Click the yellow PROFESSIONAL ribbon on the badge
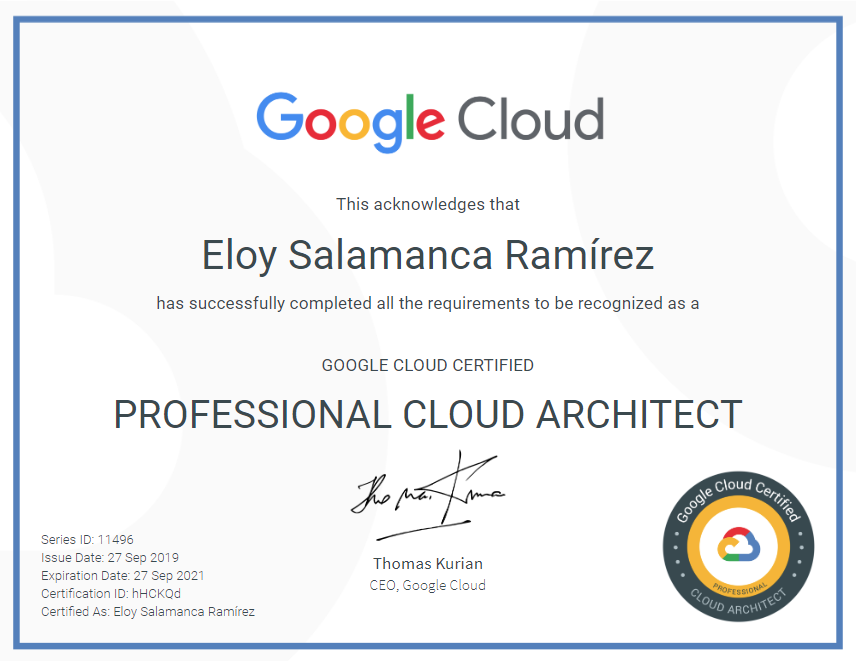The height and width of the screenshot is (661, 856). (739, 582)
